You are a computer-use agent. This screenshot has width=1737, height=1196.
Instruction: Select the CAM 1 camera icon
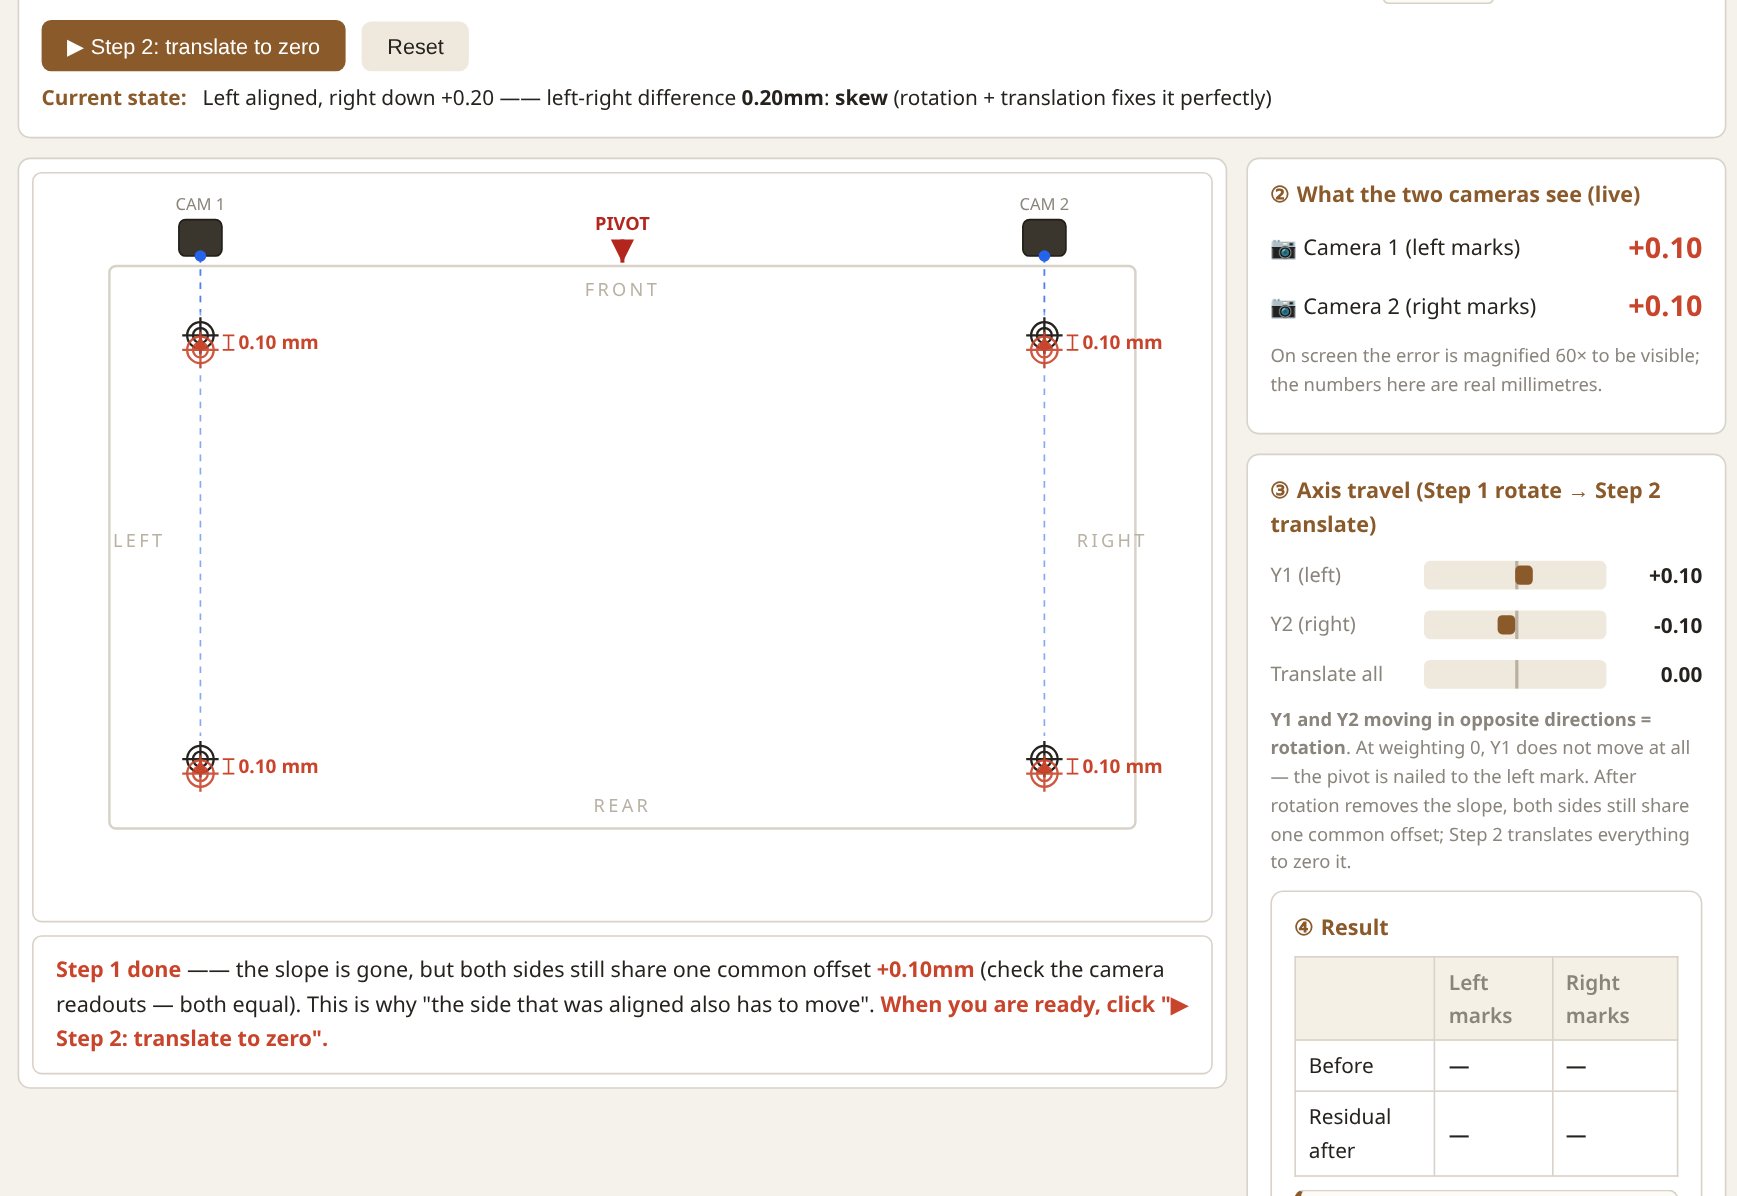coord(200,238)
